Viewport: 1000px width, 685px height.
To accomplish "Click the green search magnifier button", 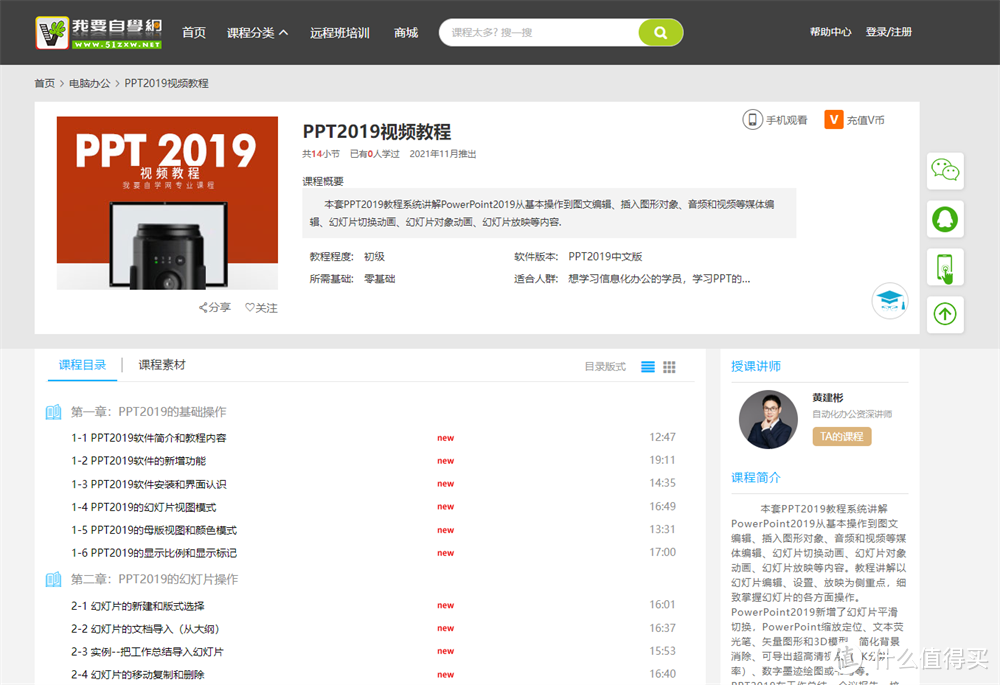I will coord(660,33).
